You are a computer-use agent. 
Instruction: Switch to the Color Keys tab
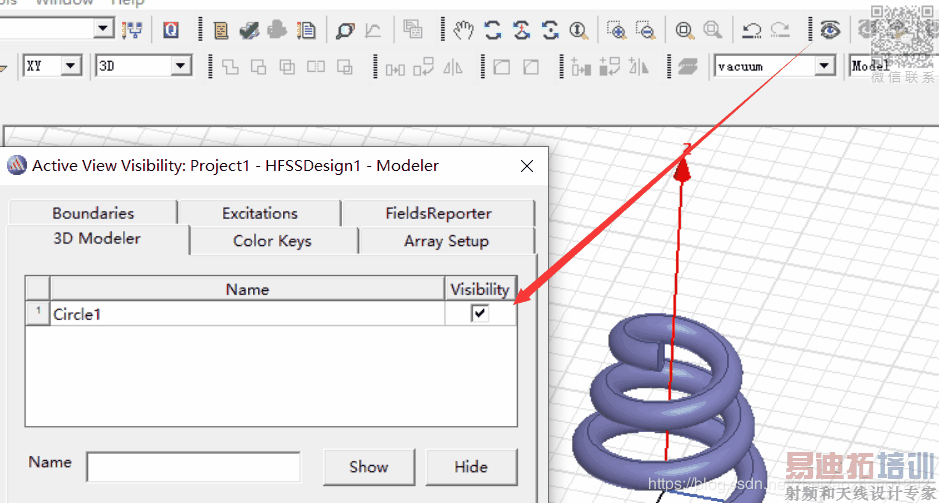click(272, 241)
